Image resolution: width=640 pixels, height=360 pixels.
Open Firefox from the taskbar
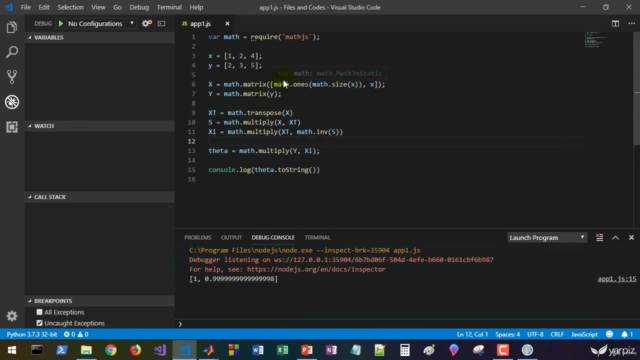tap(135, 350)
